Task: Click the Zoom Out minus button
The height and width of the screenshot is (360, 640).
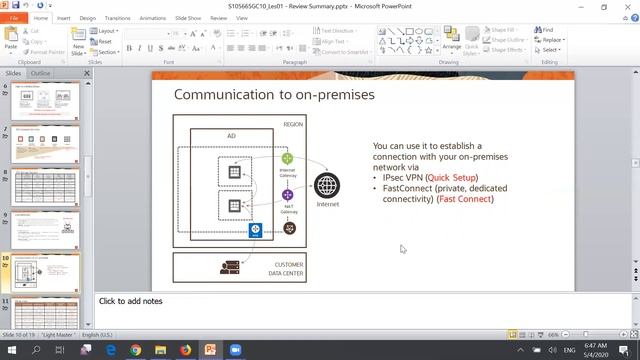Action: pyautogui.click(x=566, y=334)
